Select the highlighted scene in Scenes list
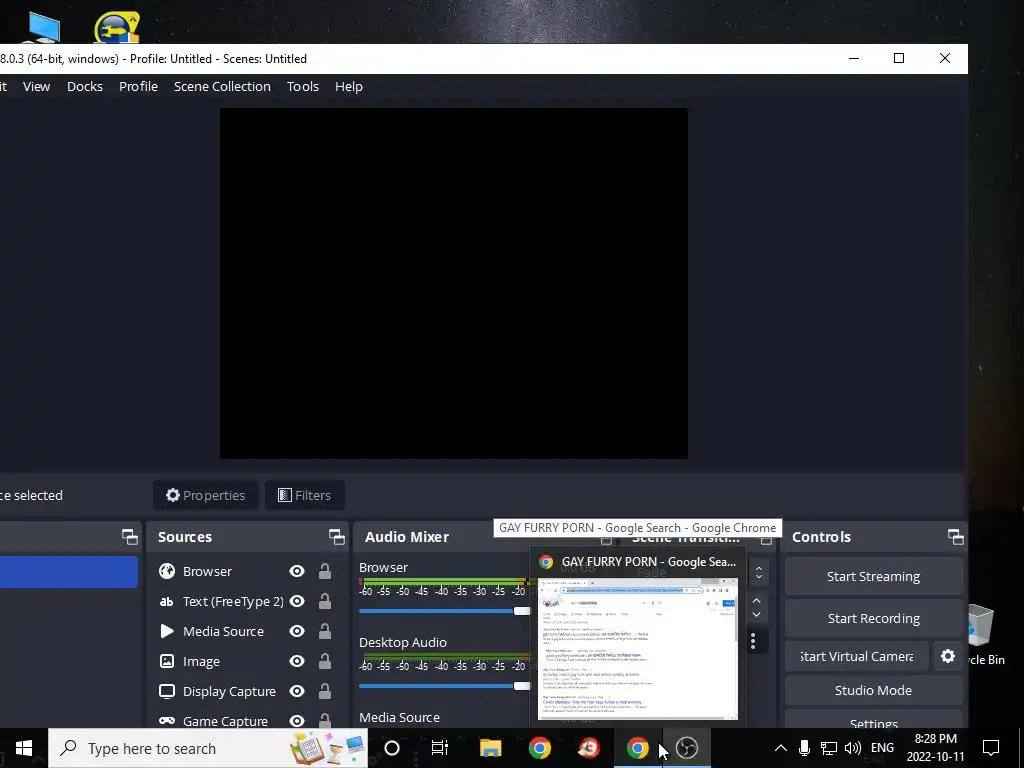Viewport: 1024px width, 768px height. pos(69,572)
